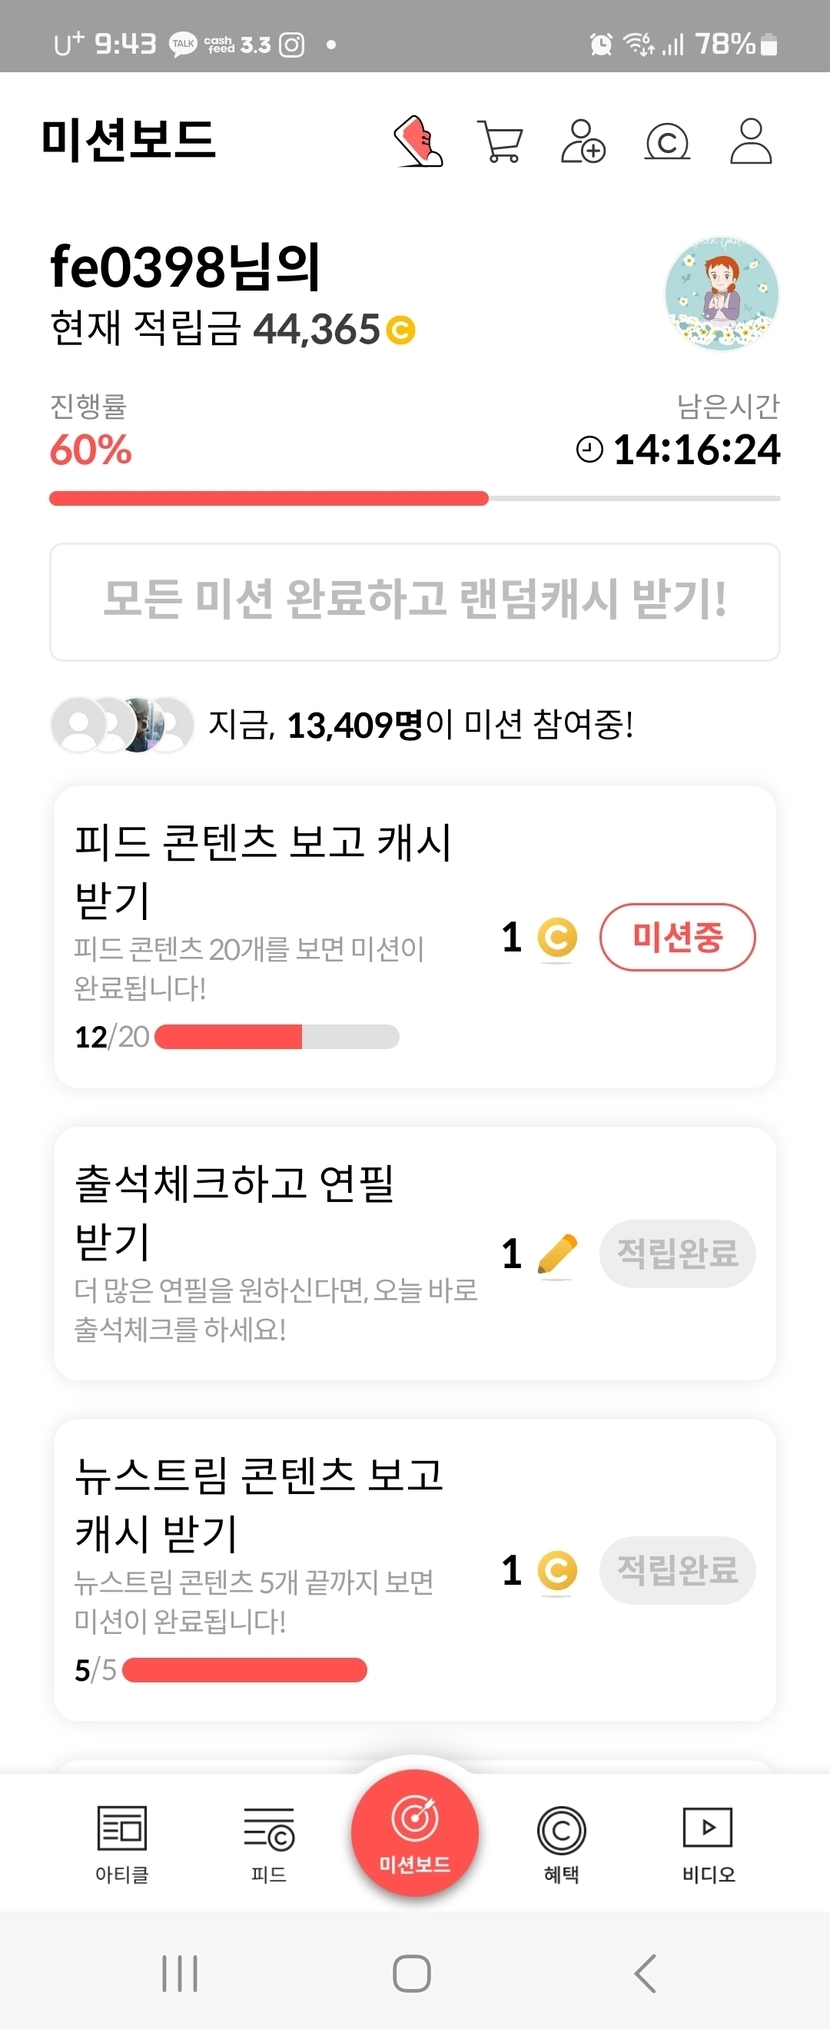Image resolution: width=830 pixels, height=2029 pixels.
Task: Open the my profile icon
Action: [x=751, y=141]
